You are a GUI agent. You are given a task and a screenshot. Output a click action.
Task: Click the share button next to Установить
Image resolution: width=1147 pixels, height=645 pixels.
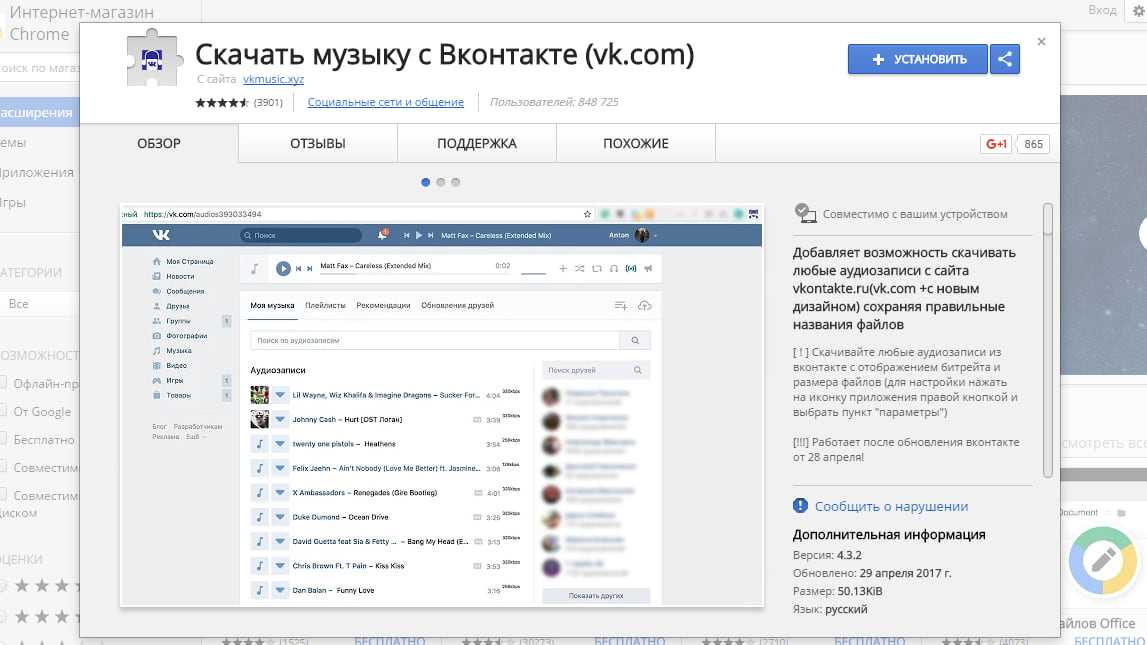[1005, 59]
